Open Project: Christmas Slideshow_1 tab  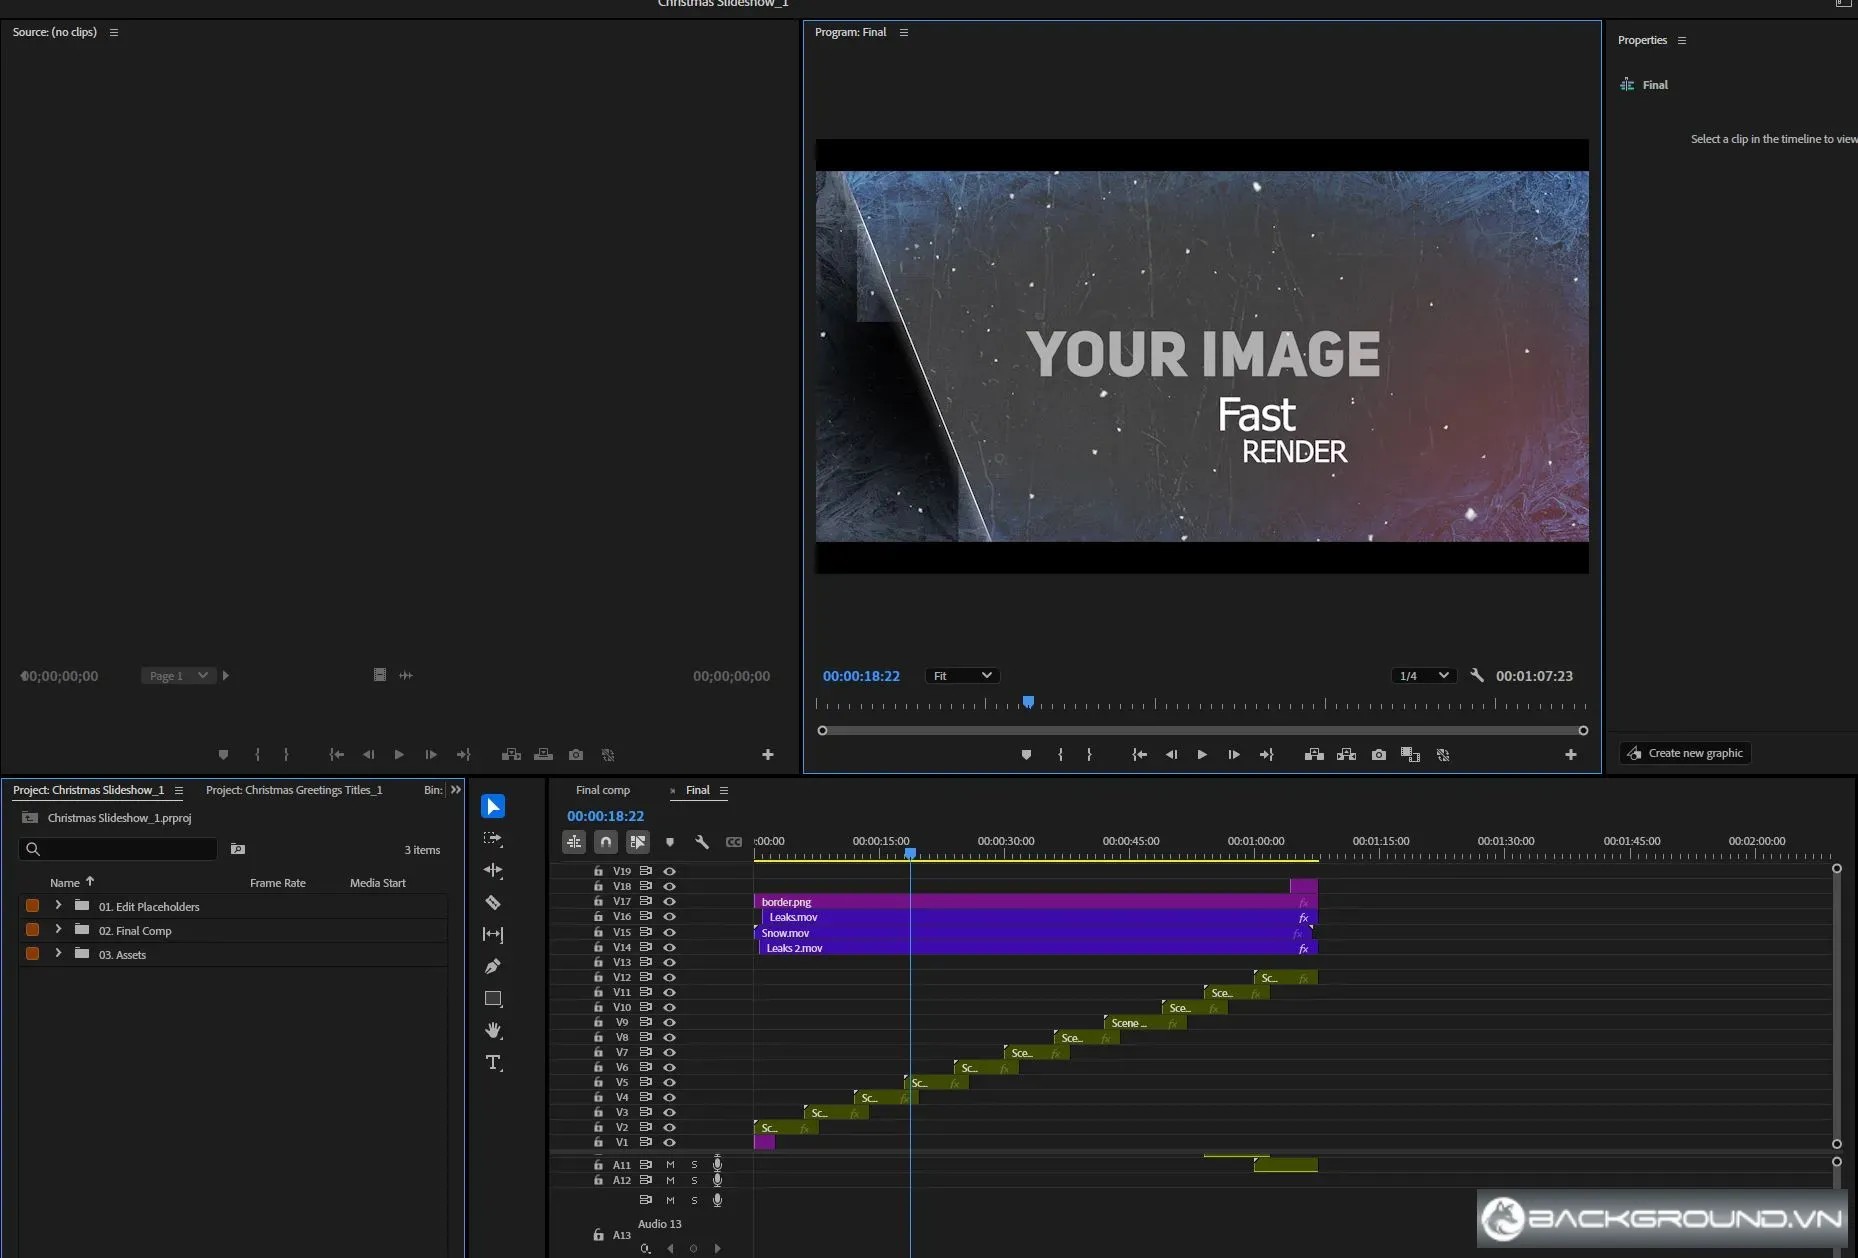(x=88, y=790)
